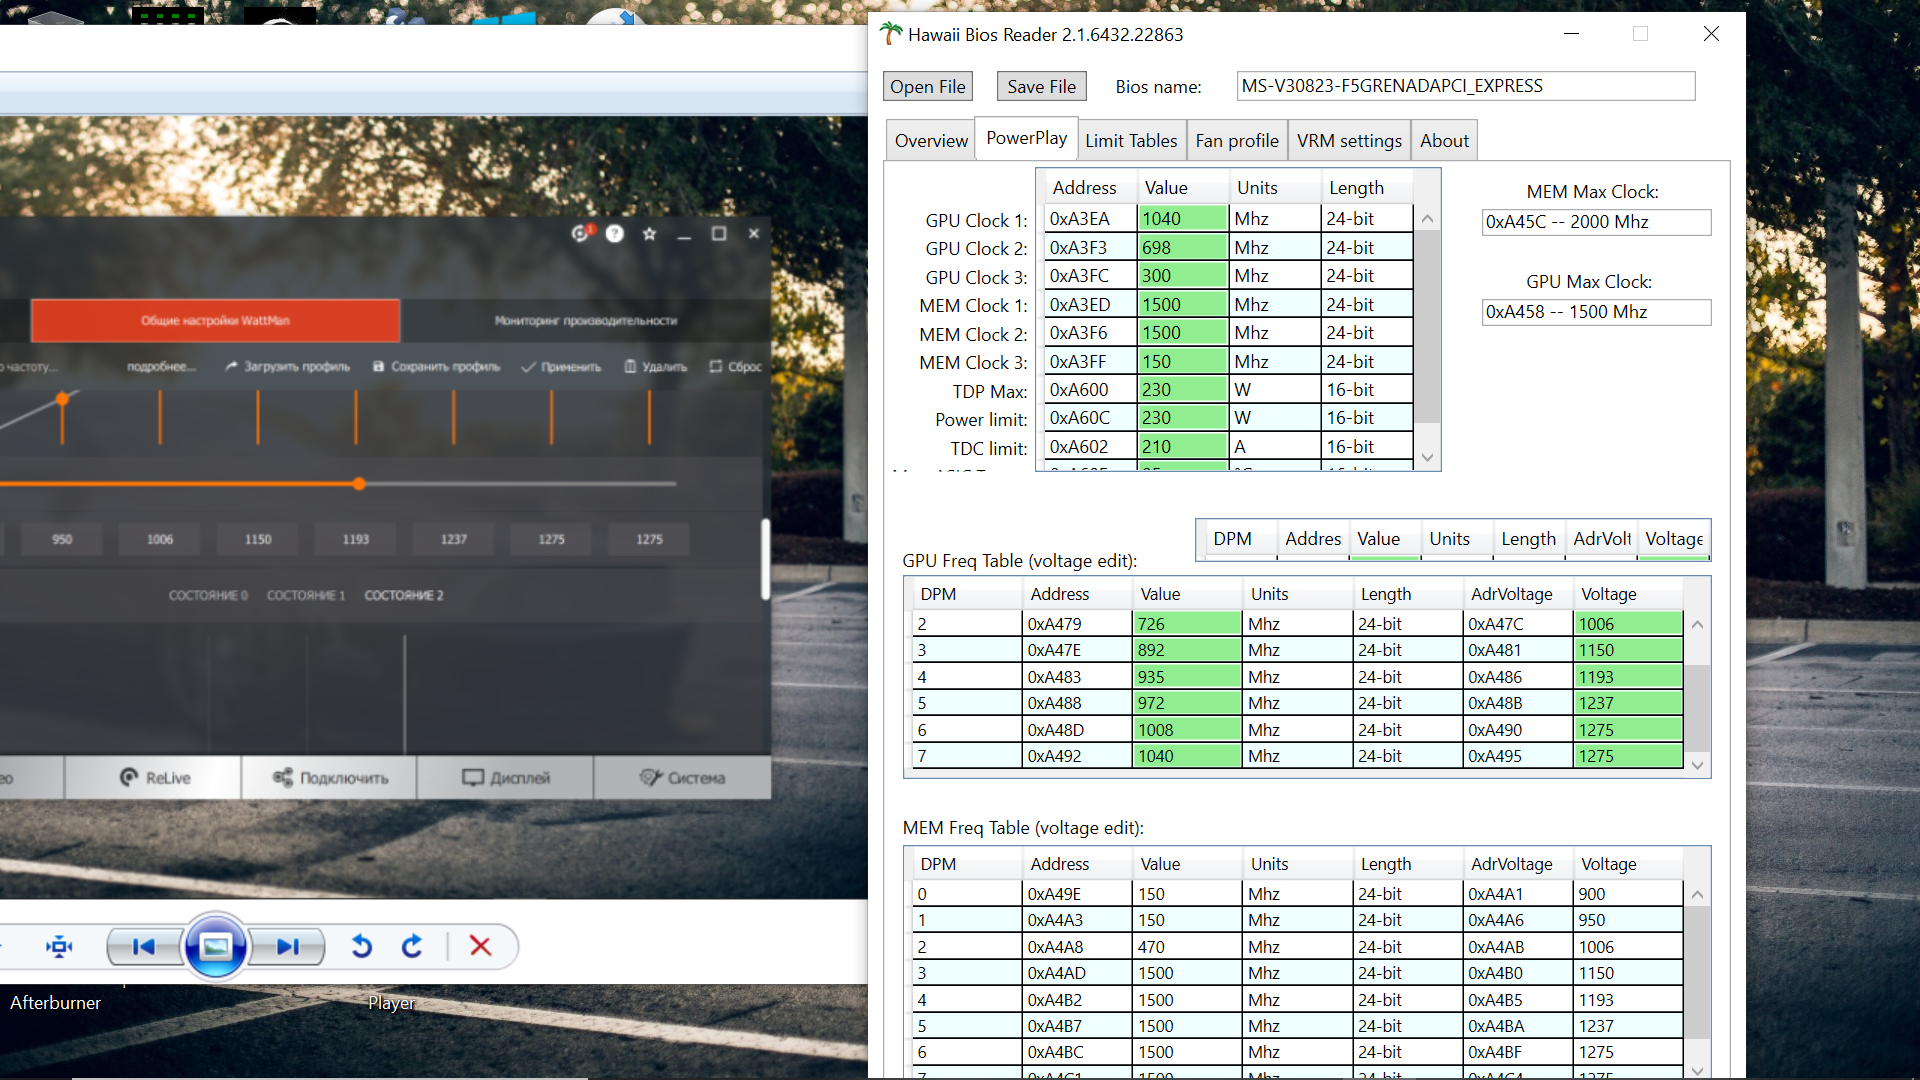Start slideshow with the round blue button
This screenshot has height=1080, width=1920.
pos(215,946)
